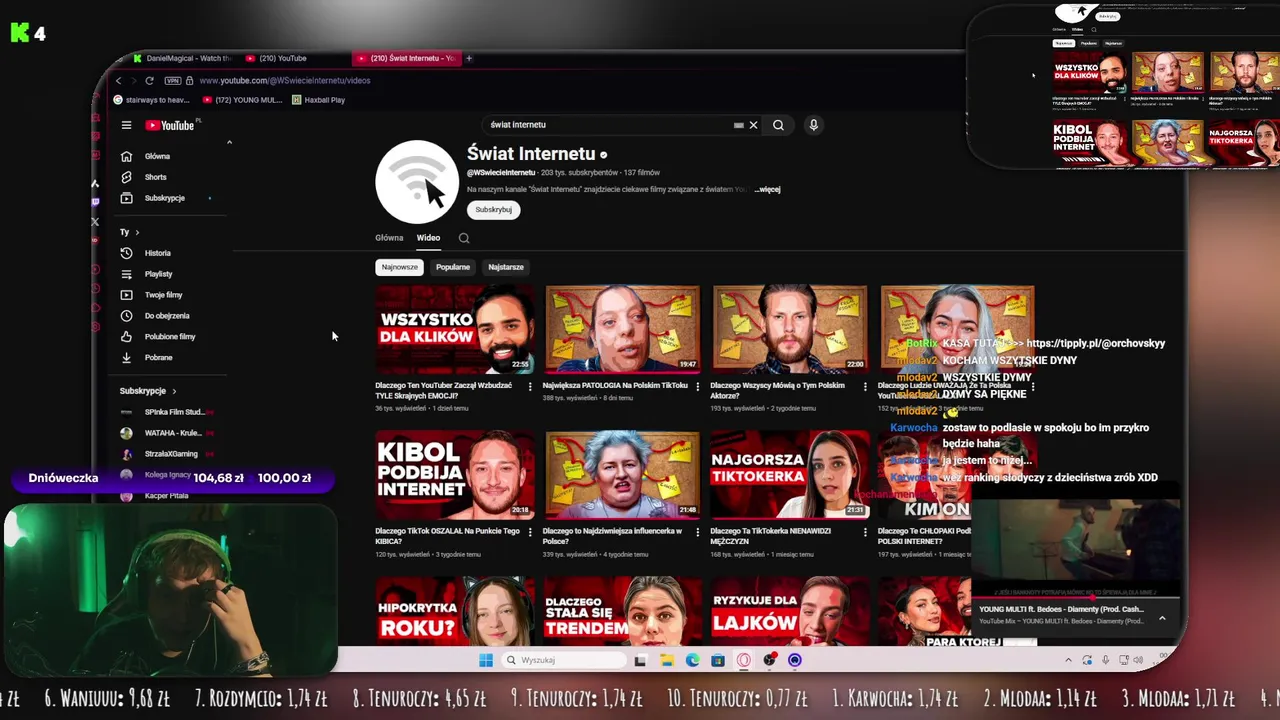Open options menu for Wszystko dla klików video
Viewport: 1280px width, 720px height.
530,386
